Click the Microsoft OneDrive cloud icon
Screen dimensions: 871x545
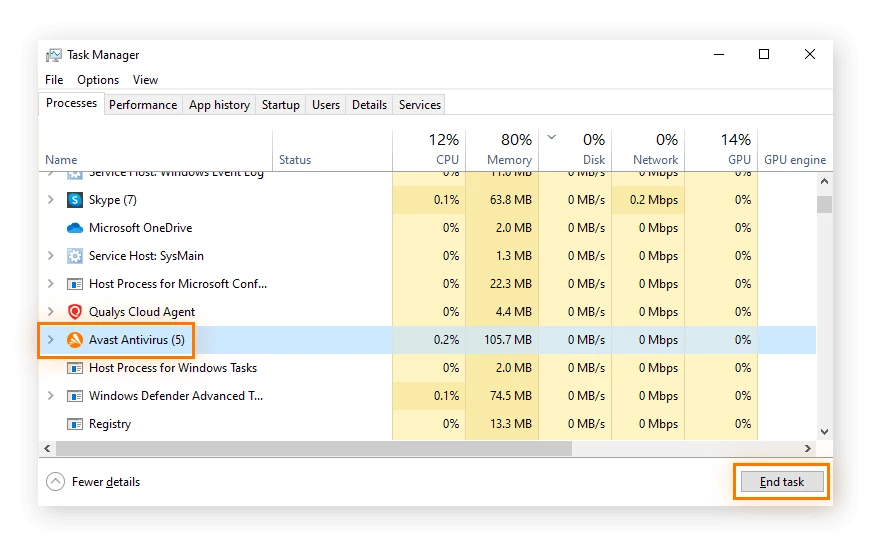(x=74, y=228)
